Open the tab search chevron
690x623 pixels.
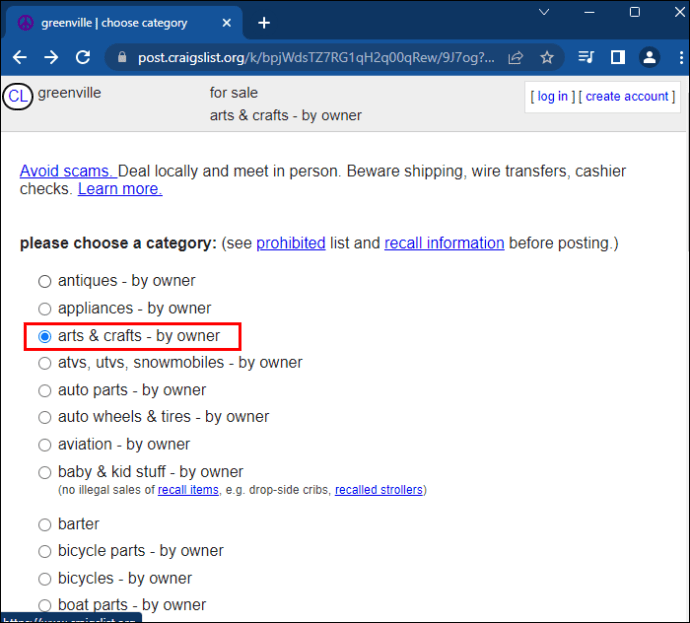tap(544, 12)
